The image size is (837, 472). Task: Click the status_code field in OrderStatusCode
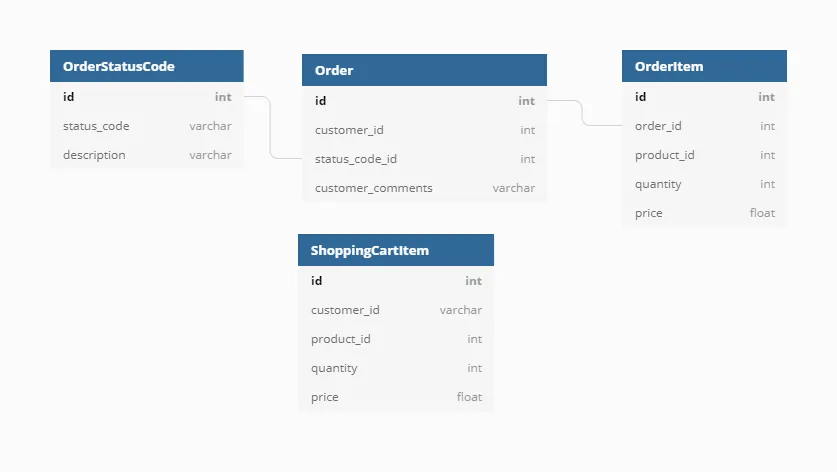[147, 126]
